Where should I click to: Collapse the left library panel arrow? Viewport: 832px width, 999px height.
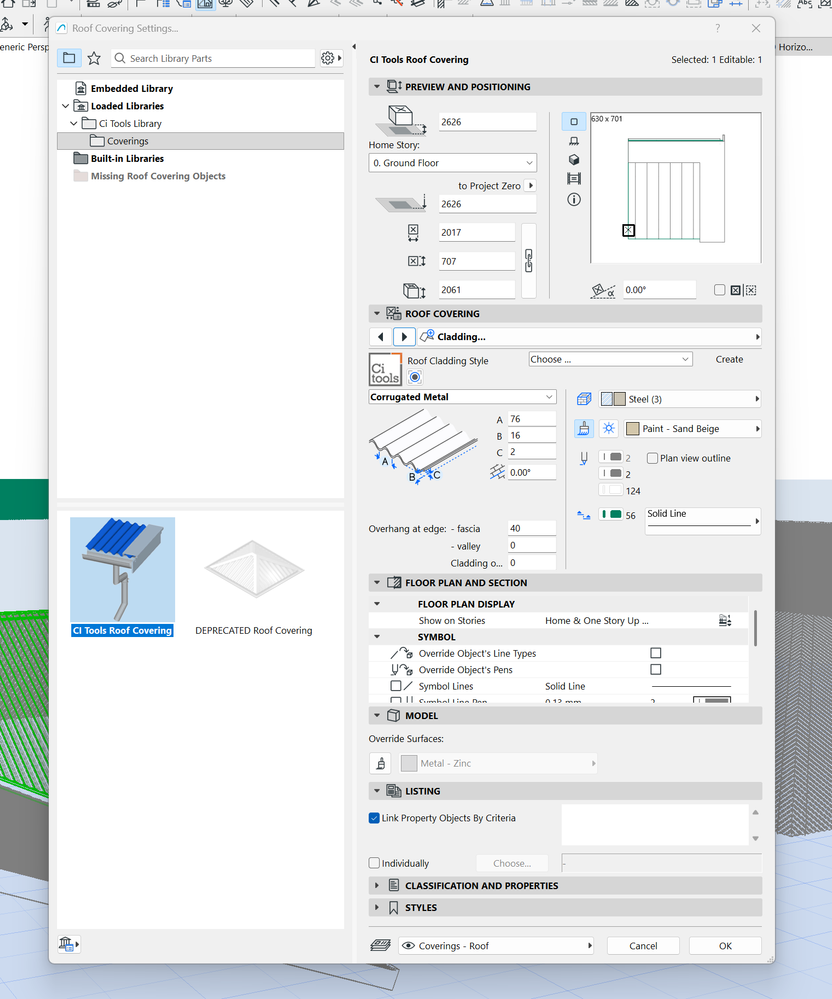click(x=354, y=47)
